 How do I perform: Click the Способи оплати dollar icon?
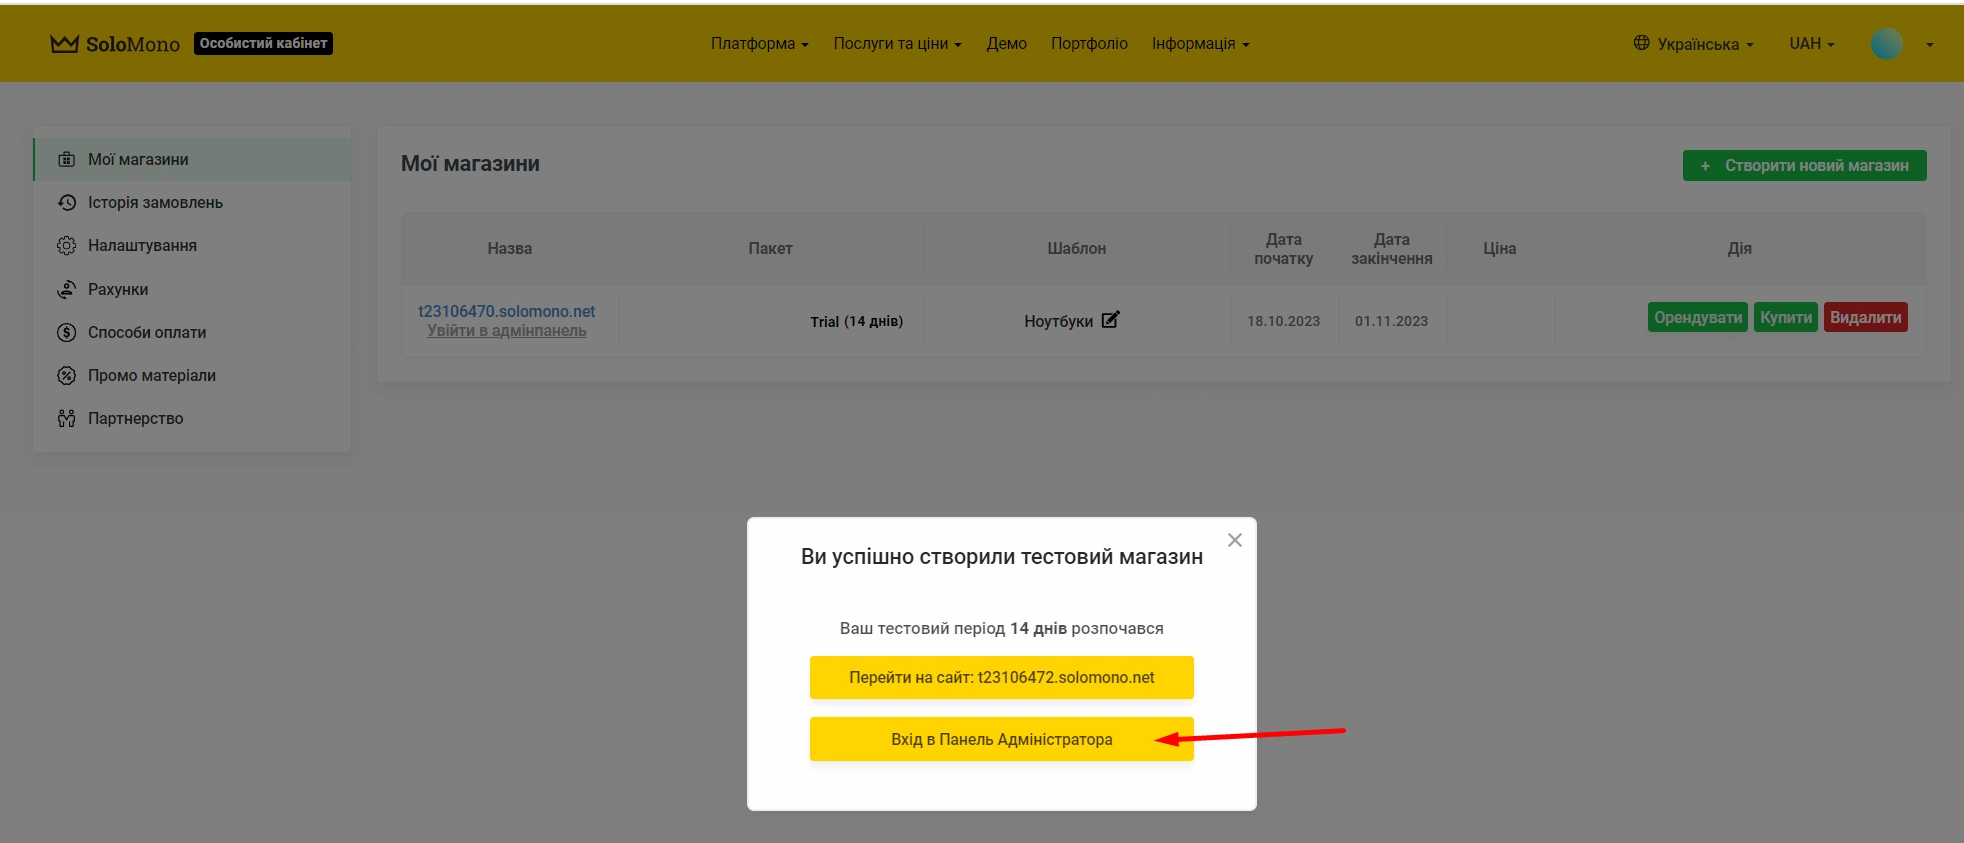coord(67,333)
